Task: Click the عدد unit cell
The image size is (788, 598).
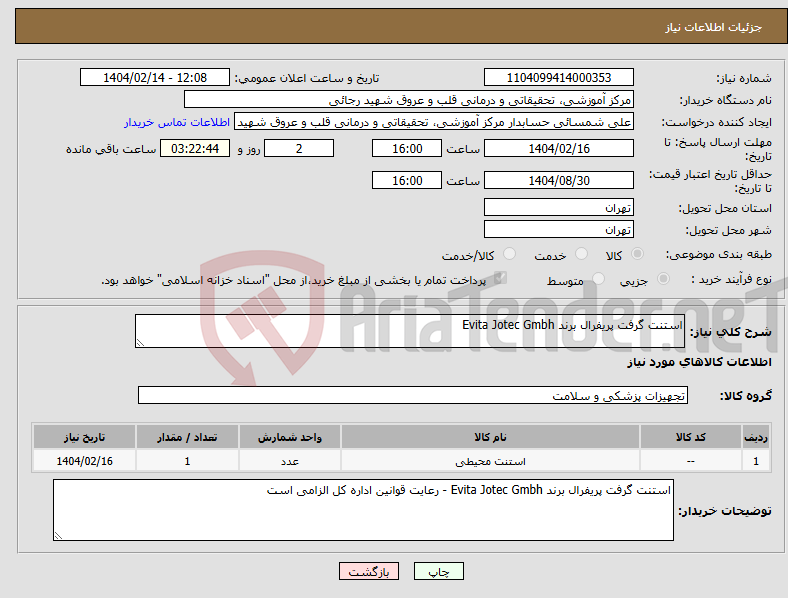Action: click(x=290, y=461)
